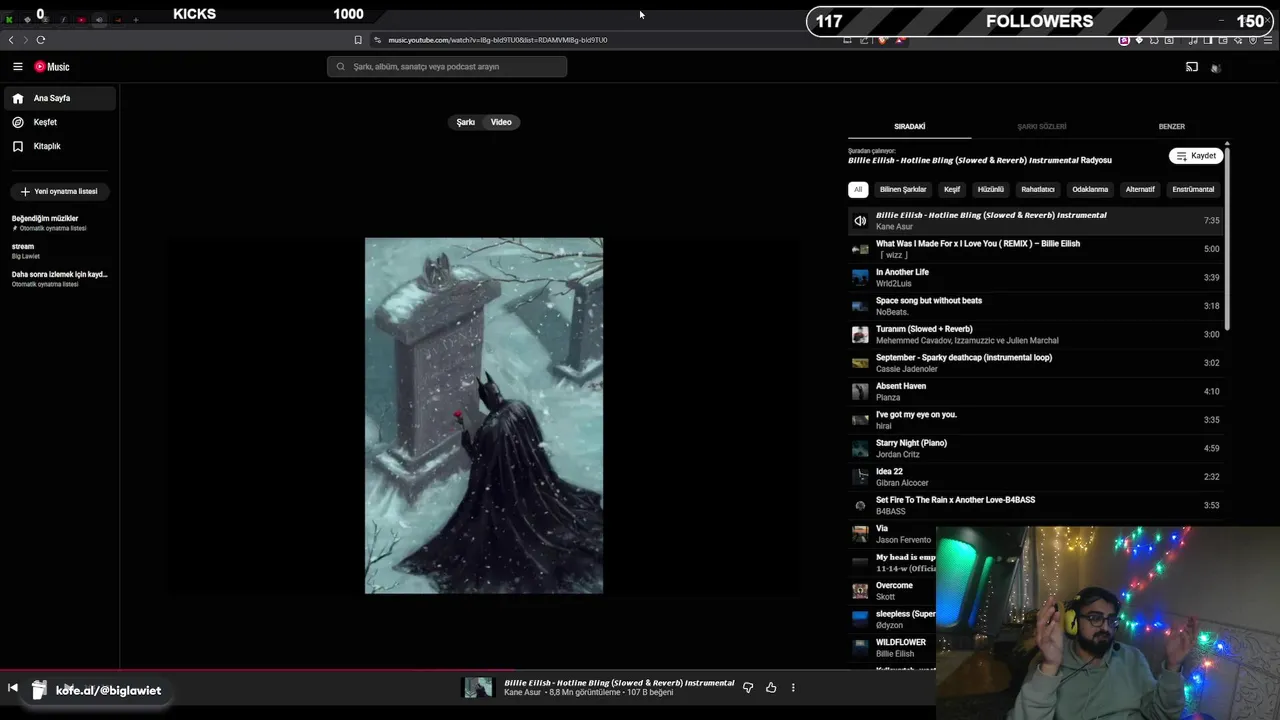Open the browser main menu icon
The height and width of the screenshot is (720, 1280).
(x=1268, y=40)
